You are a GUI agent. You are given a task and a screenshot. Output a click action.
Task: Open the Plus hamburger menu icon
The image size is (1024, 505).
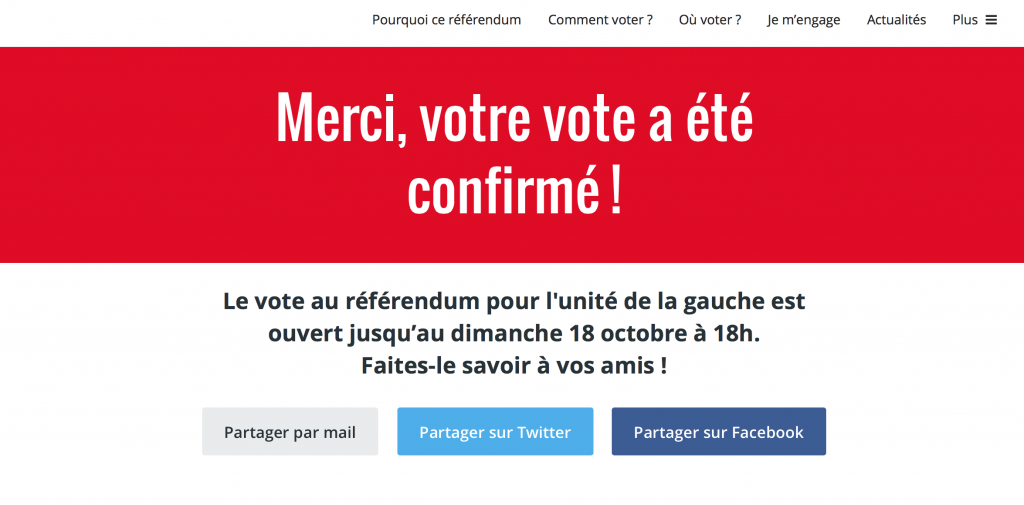pos(991,20)
